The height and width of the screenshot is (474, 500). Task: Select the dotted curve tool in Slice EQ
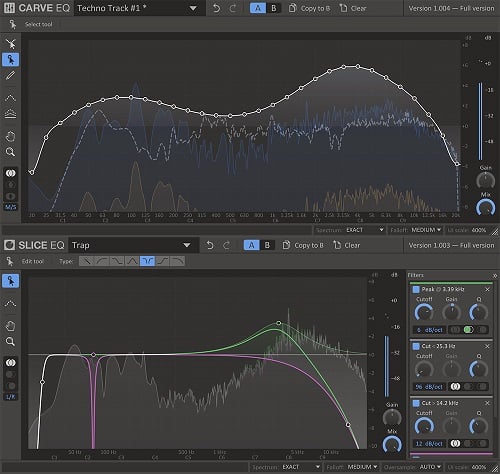point(10,303)
